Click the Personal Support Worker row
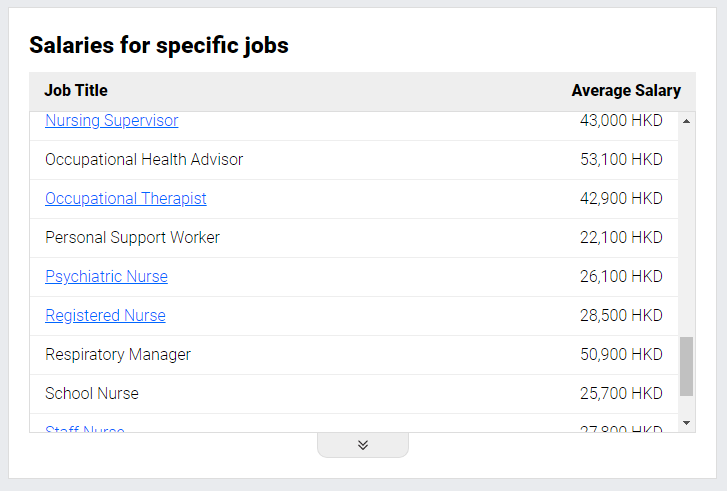727x491 pixels. click(354, 238)
